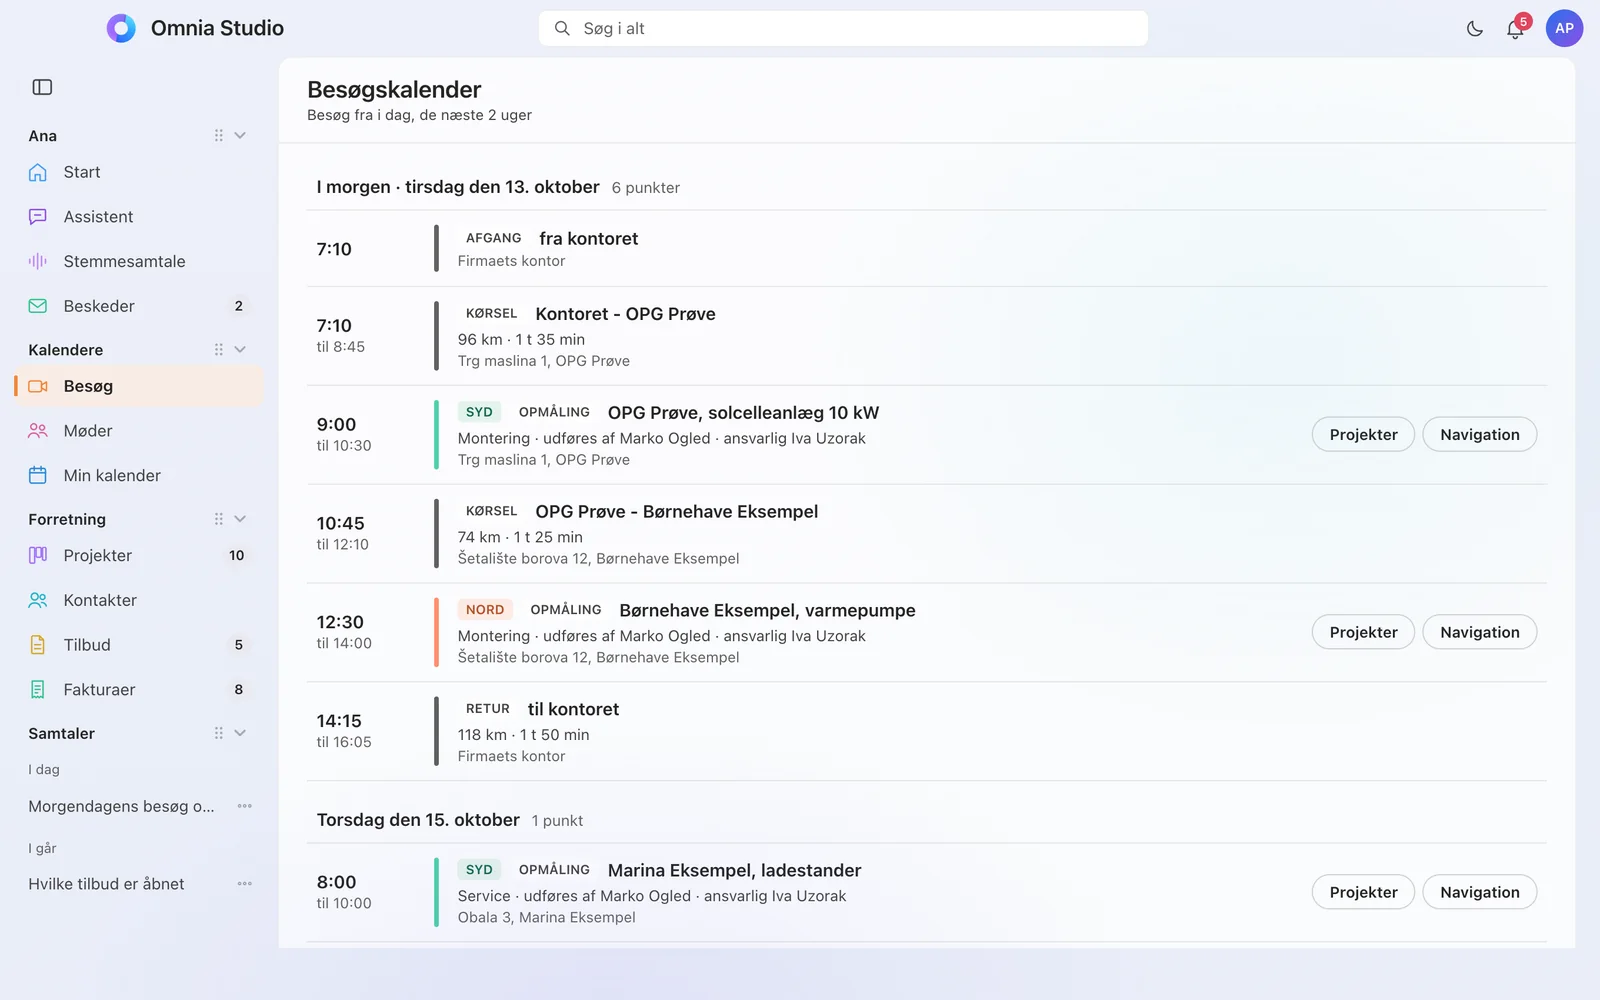Open Fakturaer invoice icon
Image resolution: width=1600 pixels, height=1000 pixels.
[x=38, y=689]
